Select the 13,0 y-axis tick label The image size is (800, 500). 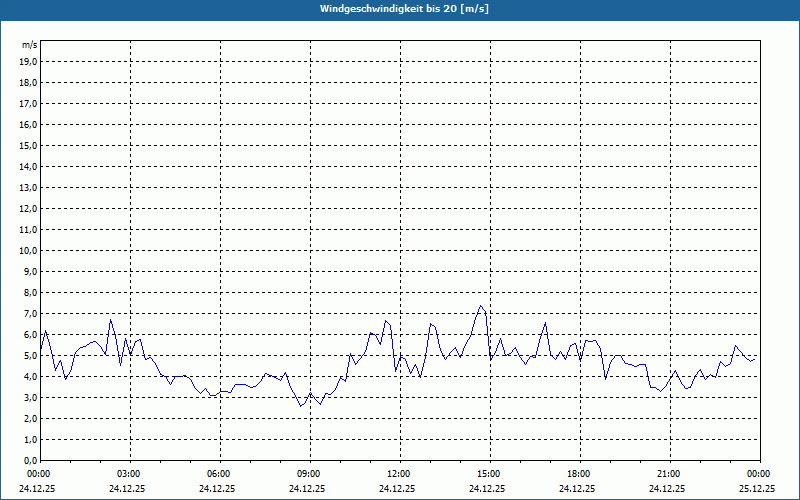pyautogui.click(x=28, y=187)
